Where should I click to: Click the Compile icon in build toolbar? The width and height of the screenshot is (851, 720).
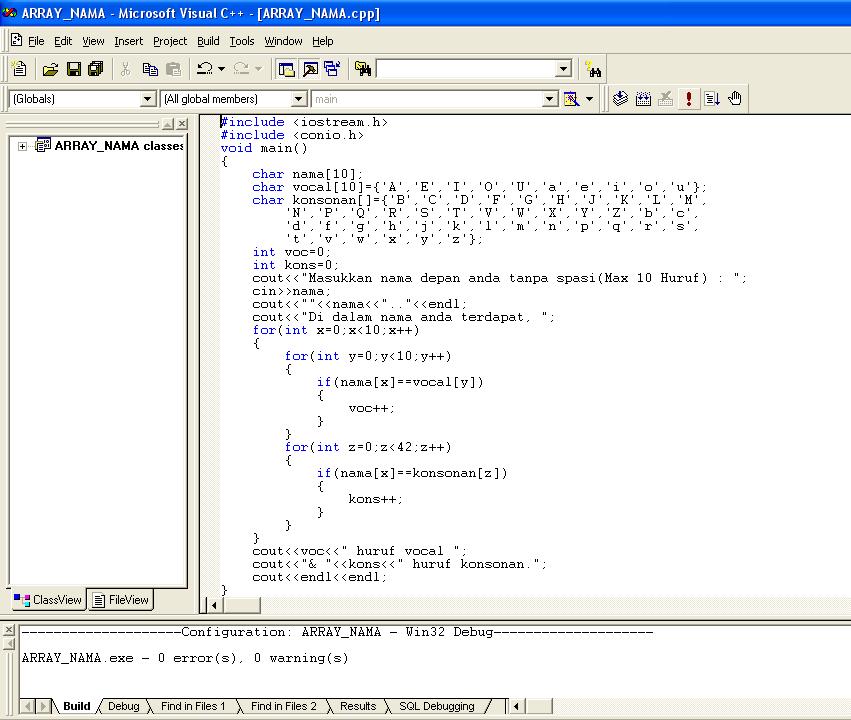[x=620, y=99]
